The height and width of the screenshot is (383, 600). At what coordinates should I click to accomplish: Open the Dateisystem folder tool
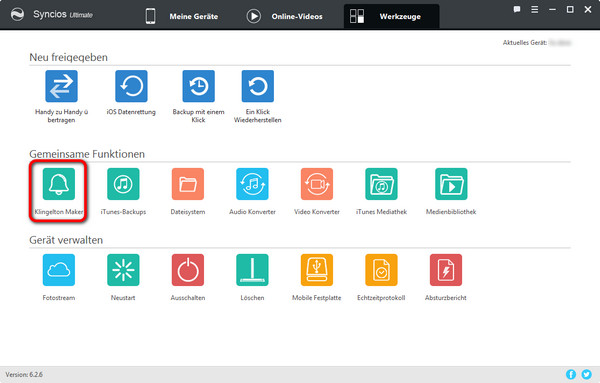click(188, 184)
